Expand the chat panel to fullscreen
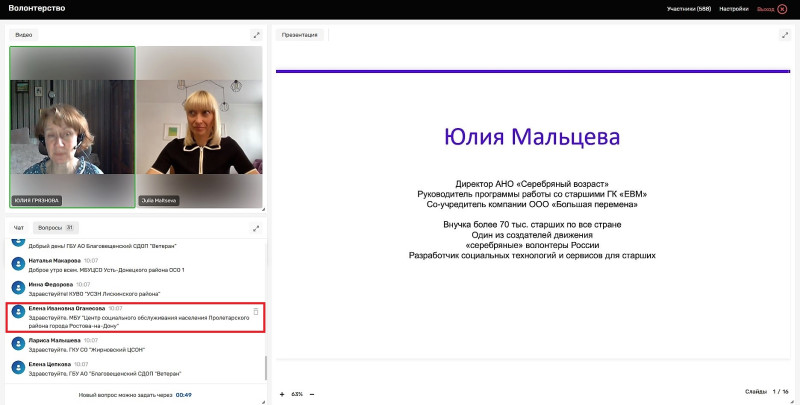 pos(256,228)
